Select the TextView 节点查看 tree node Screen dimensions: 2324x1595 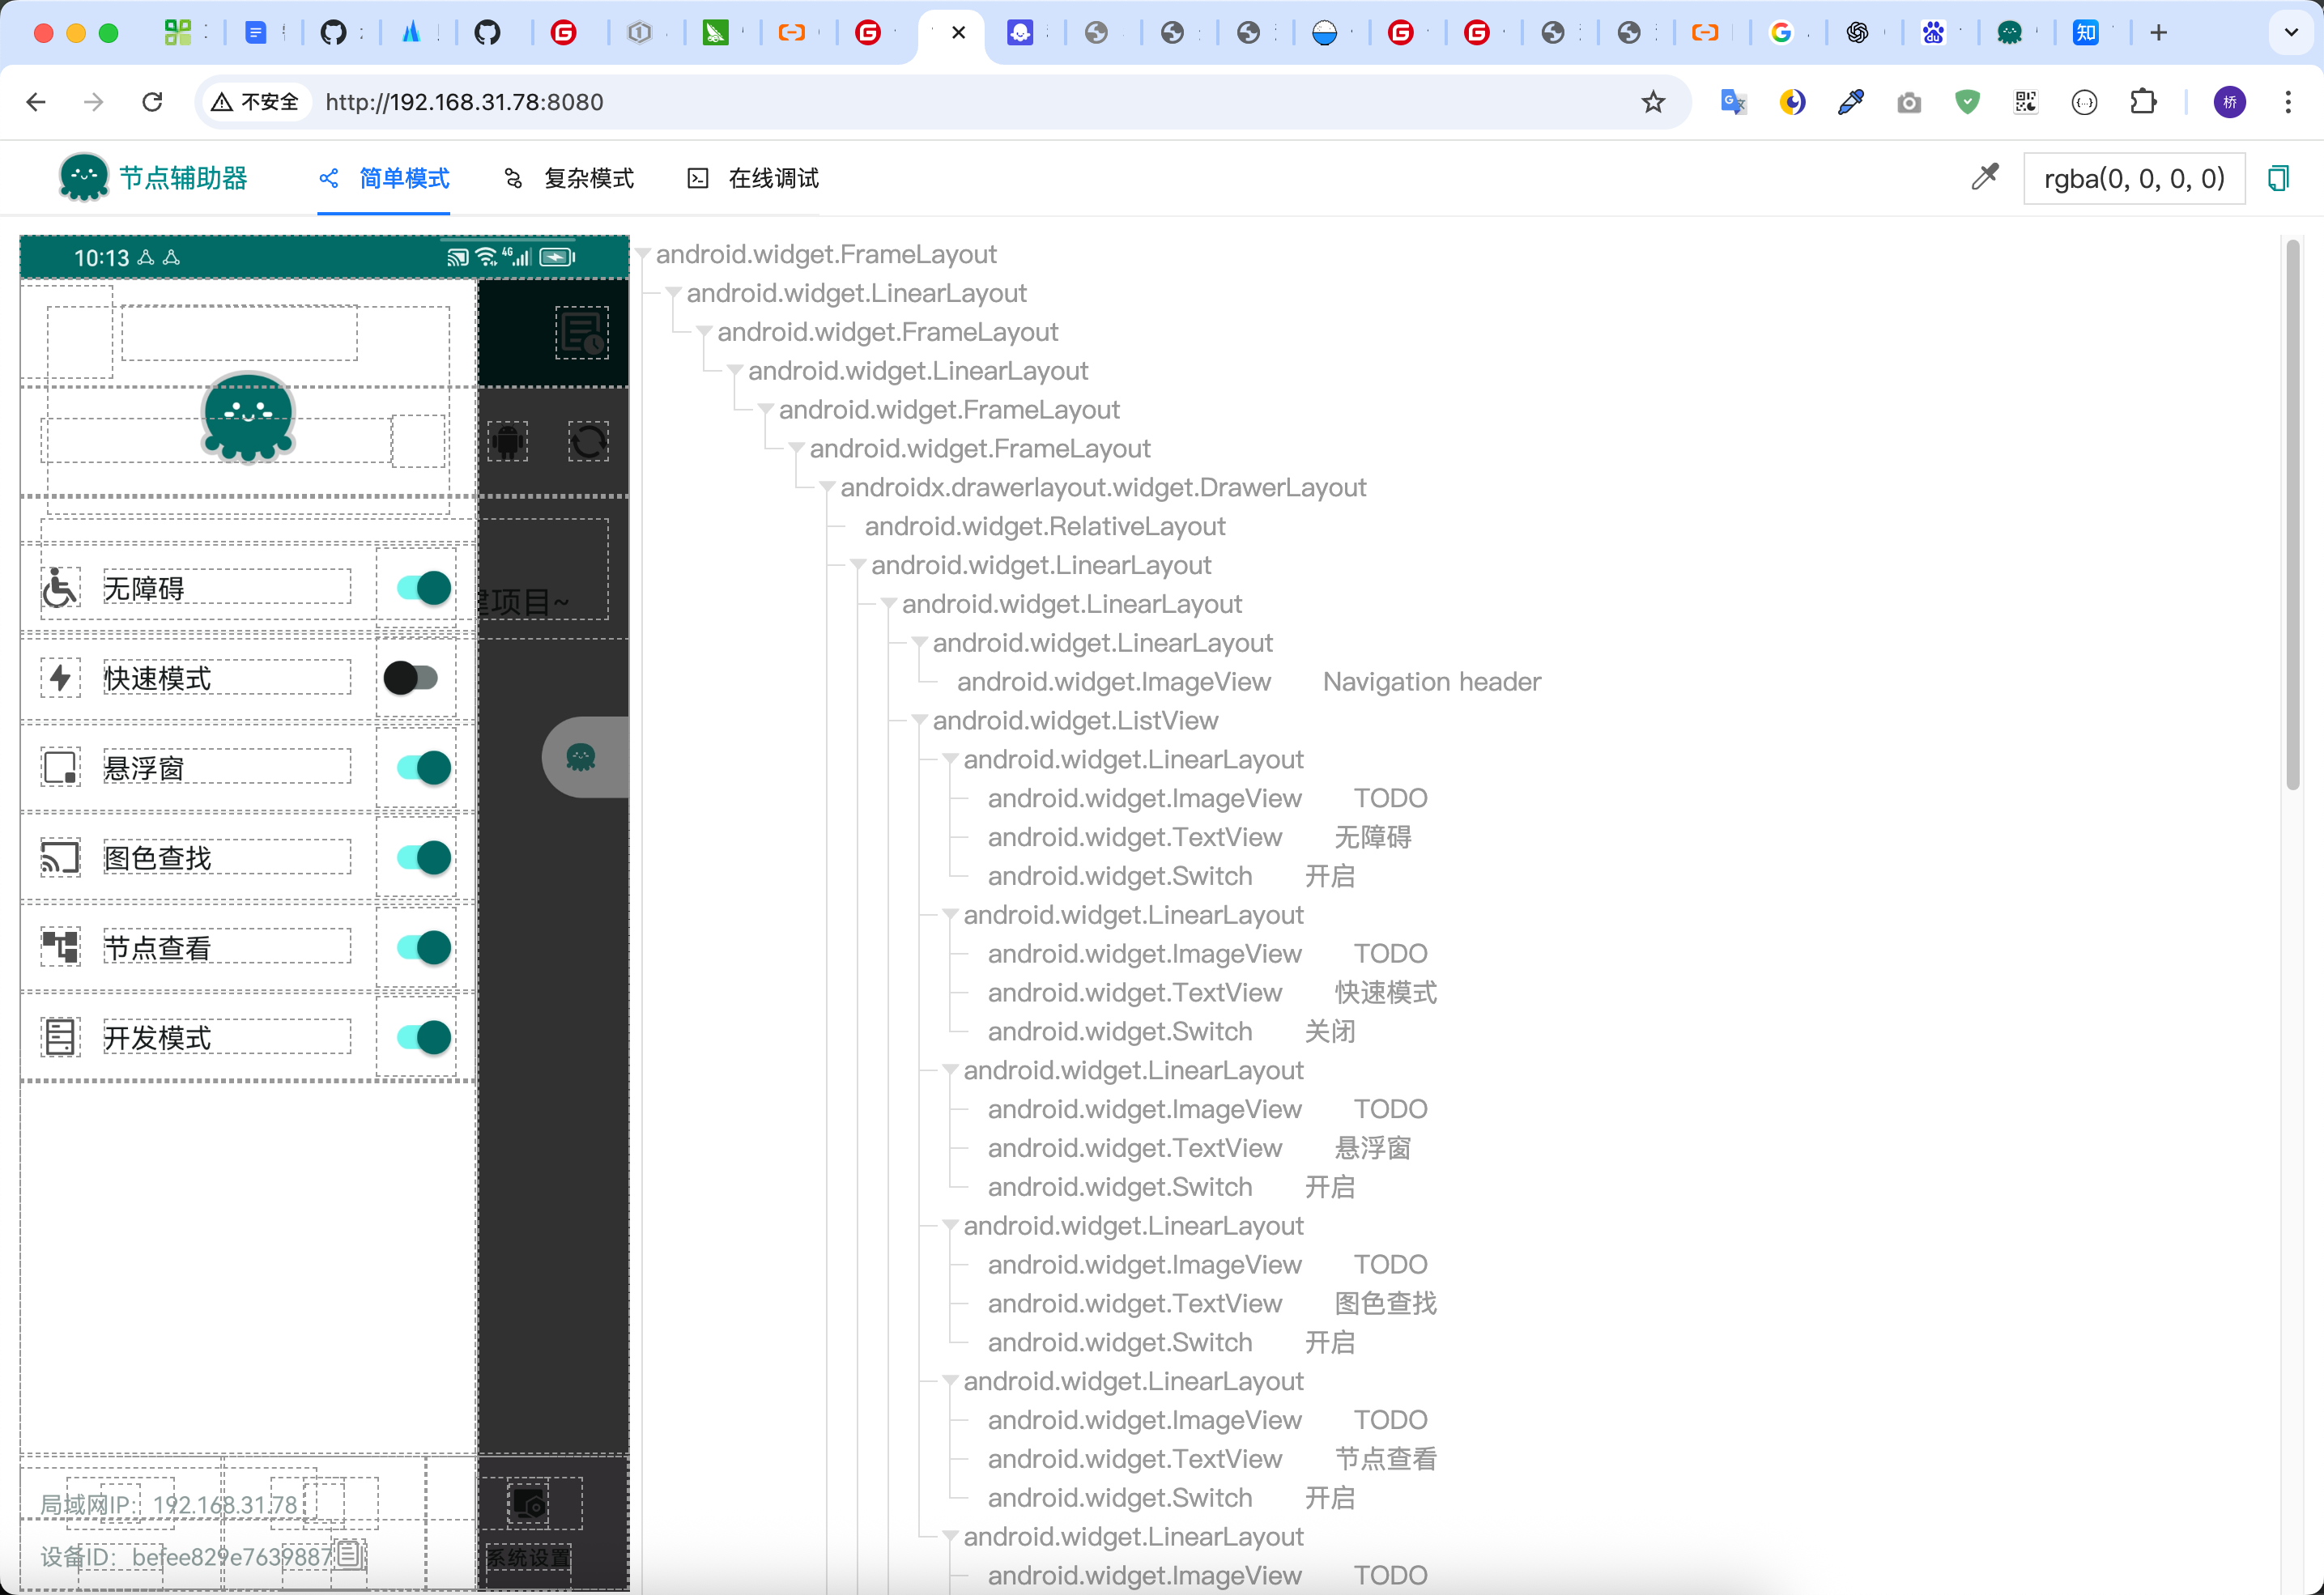tap(1212, 1460)
